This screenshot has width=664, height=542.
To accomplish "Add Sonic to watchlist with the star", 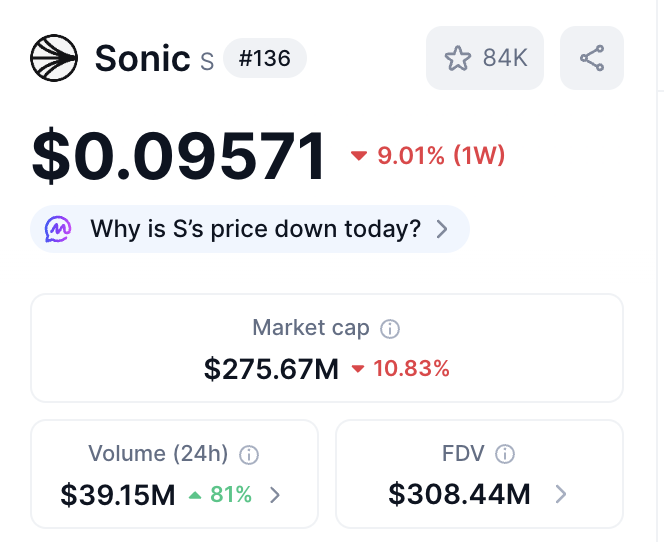I will pos(457,58).
